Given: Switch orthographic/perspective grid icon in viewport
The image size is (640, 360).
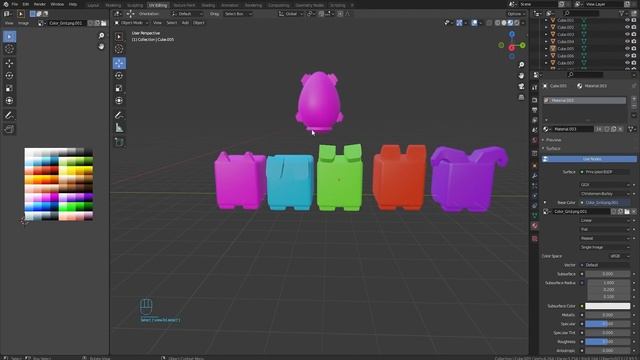Looking at the screenshot, I should pyautogui.click(x=521, y=97).
